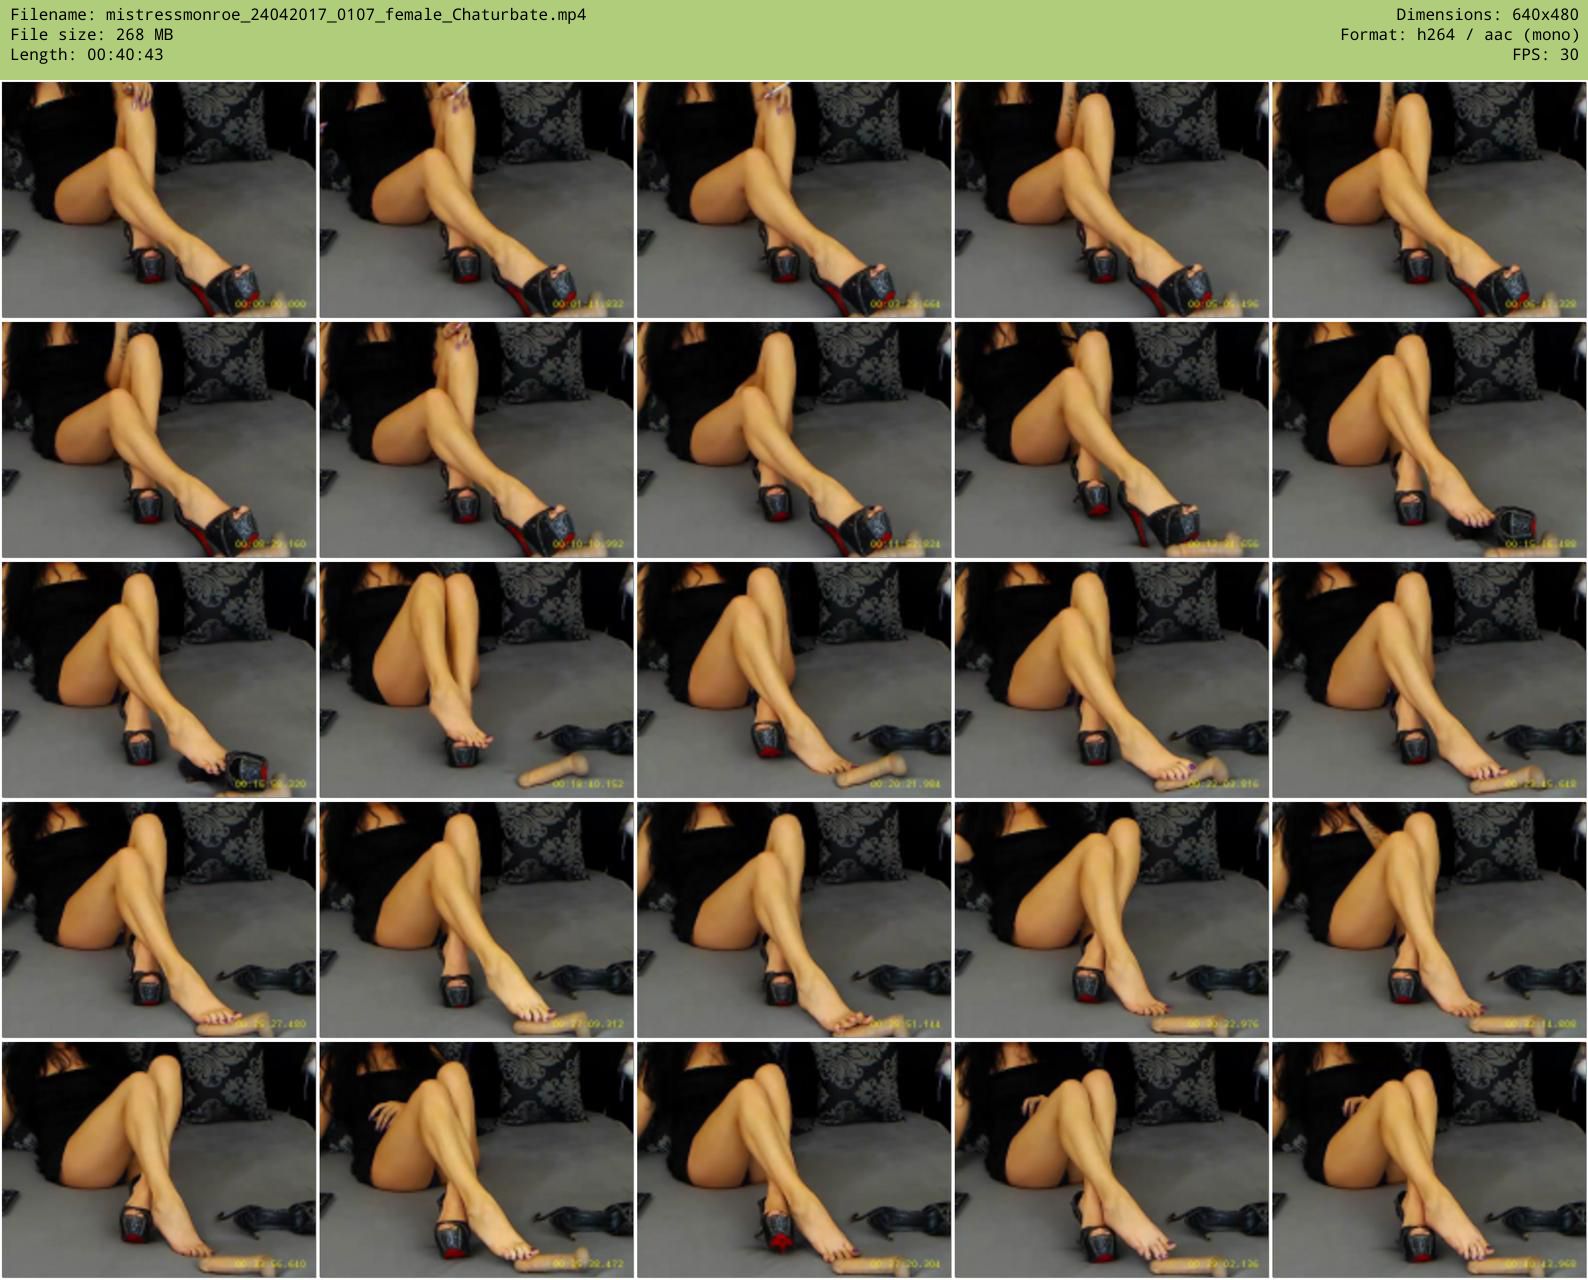The image size is (1588, 1280).
Task: Open the thumbnail marked 00:10:10.992
Action: pyautogui.click(x=476, y=440)
